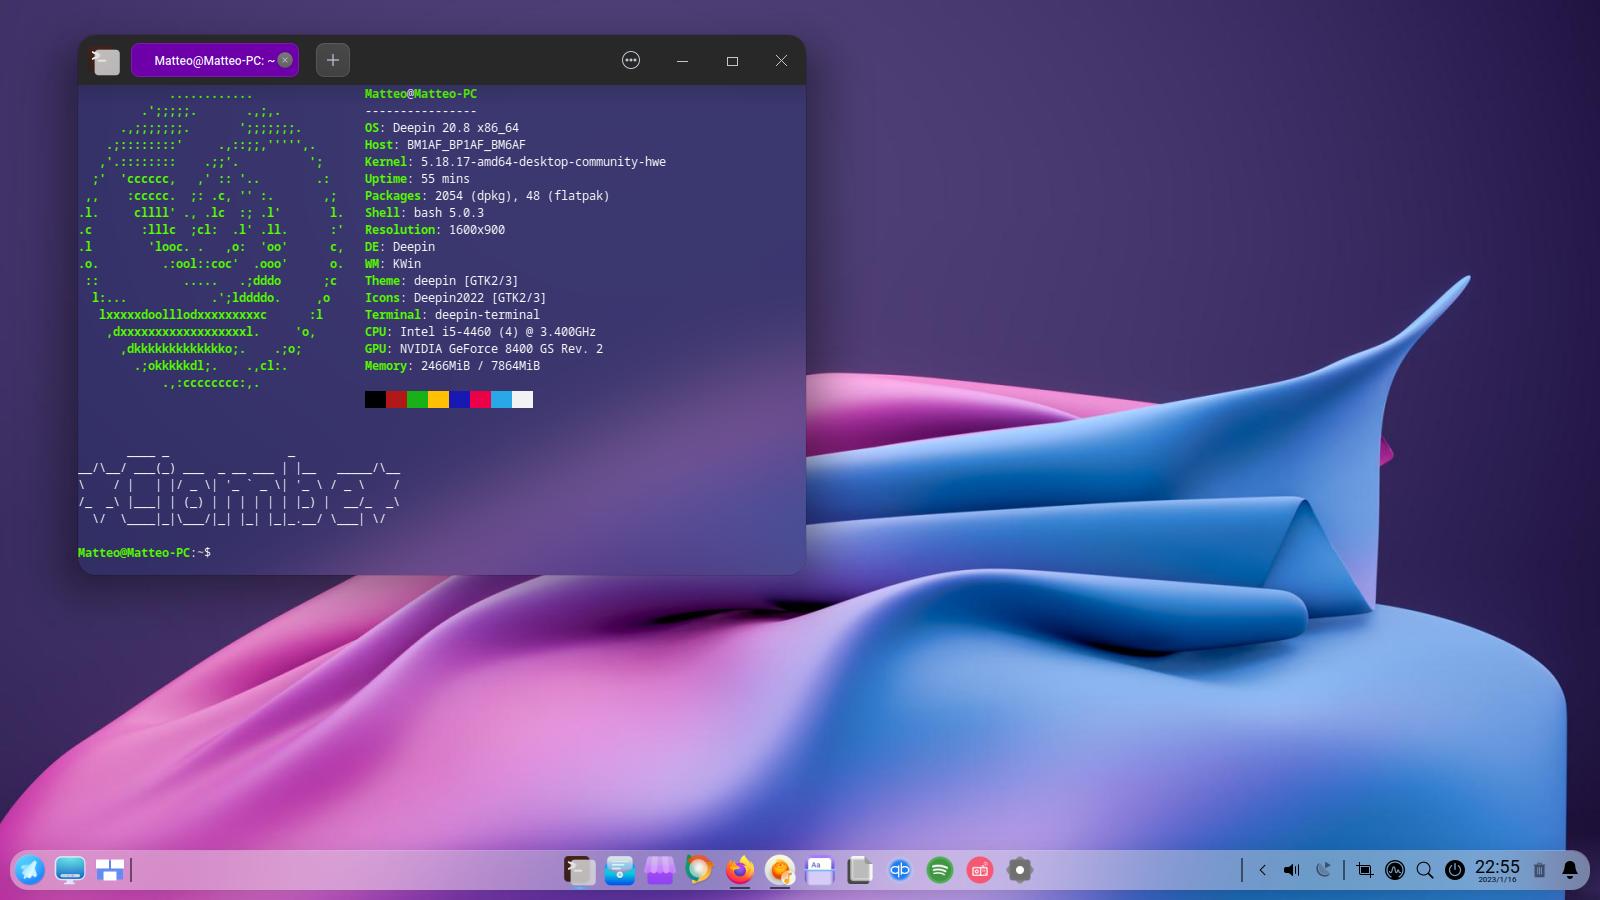Click 'Terminal: deepin-terminal' text line

[452, 315]
